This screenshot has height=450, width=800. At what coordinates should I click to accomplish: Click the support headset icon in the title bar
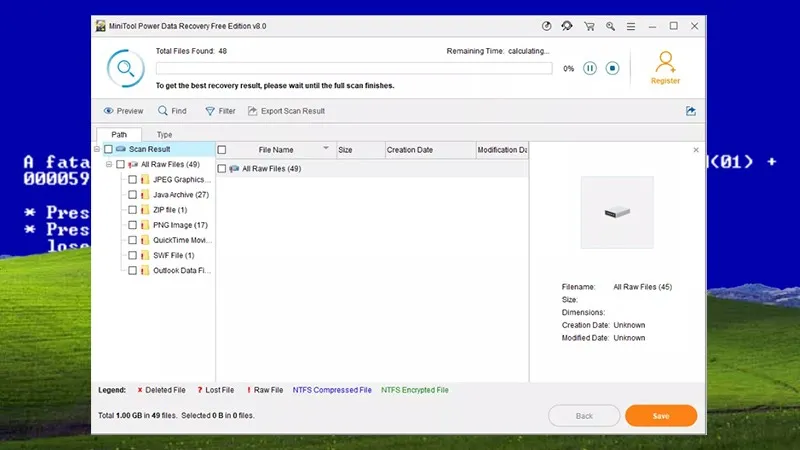(x=567, y=26)
